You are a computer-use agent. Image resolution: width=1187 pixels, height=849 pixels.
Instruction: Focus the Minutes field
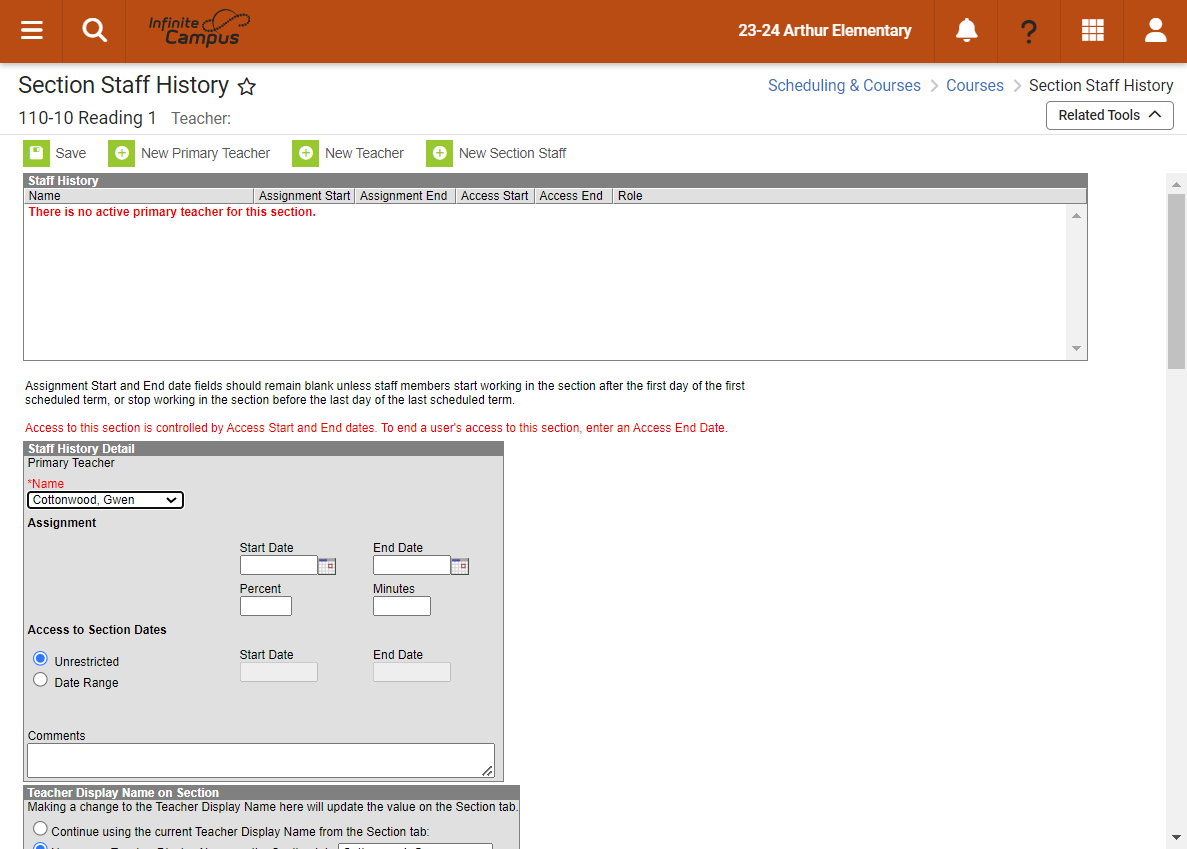coord(402,606)
